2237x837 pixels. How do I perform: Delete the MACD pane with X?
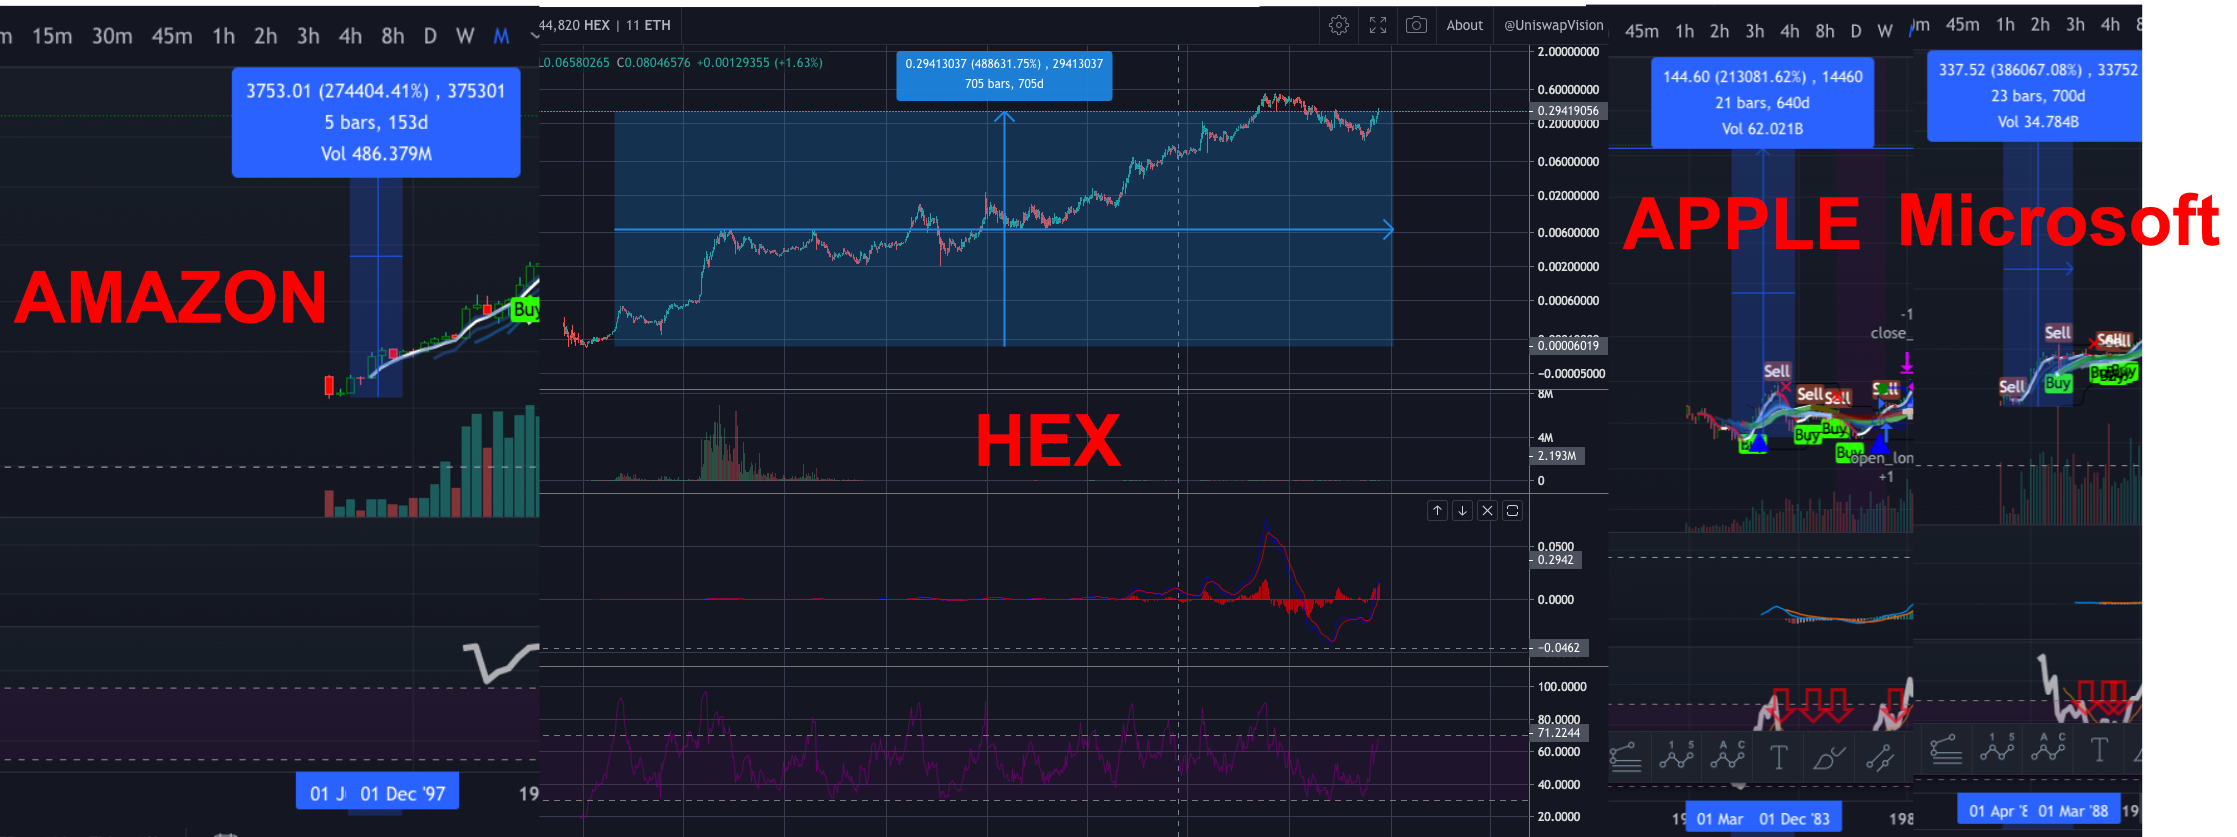click(1487, 510)
